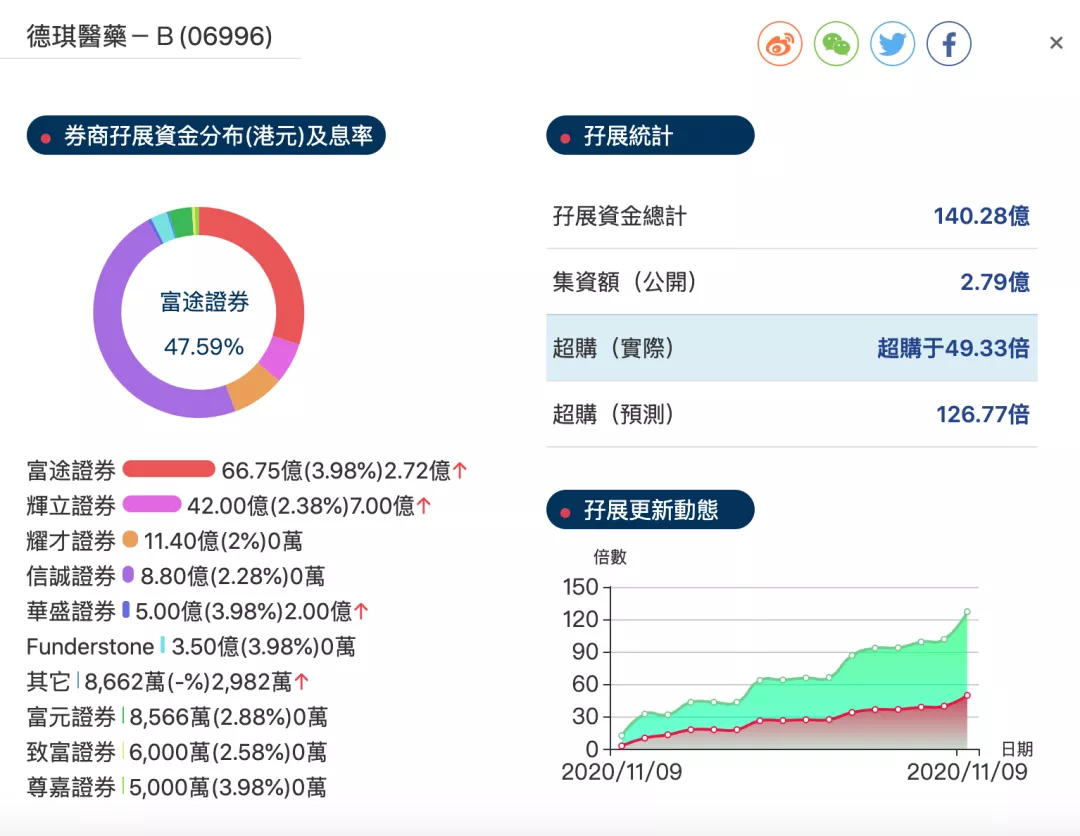Select the highlighted 超購（實際） row

[791, 348]
